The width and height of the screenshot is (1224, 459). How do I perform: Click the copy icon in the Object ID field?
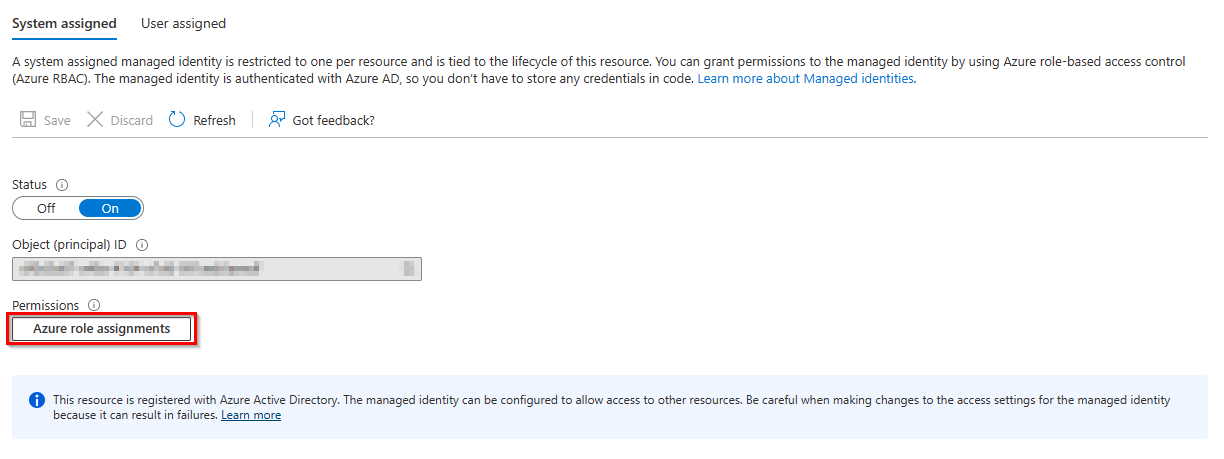pos(408,268)
